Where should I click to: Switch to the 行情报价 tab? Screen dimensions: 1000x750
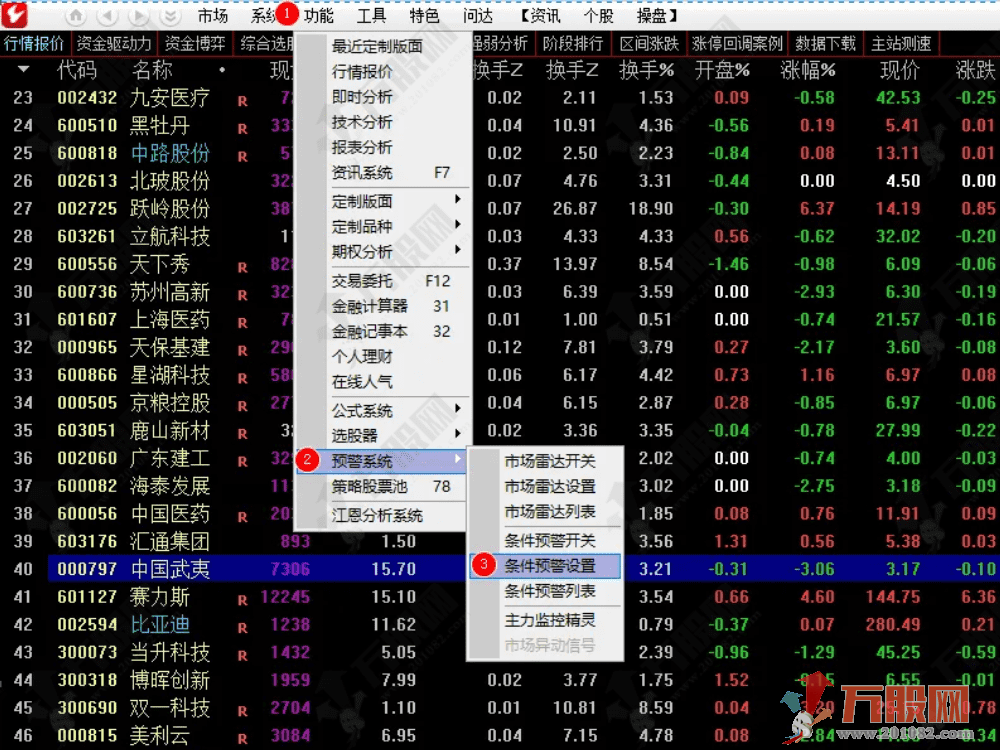pos(34,43)
